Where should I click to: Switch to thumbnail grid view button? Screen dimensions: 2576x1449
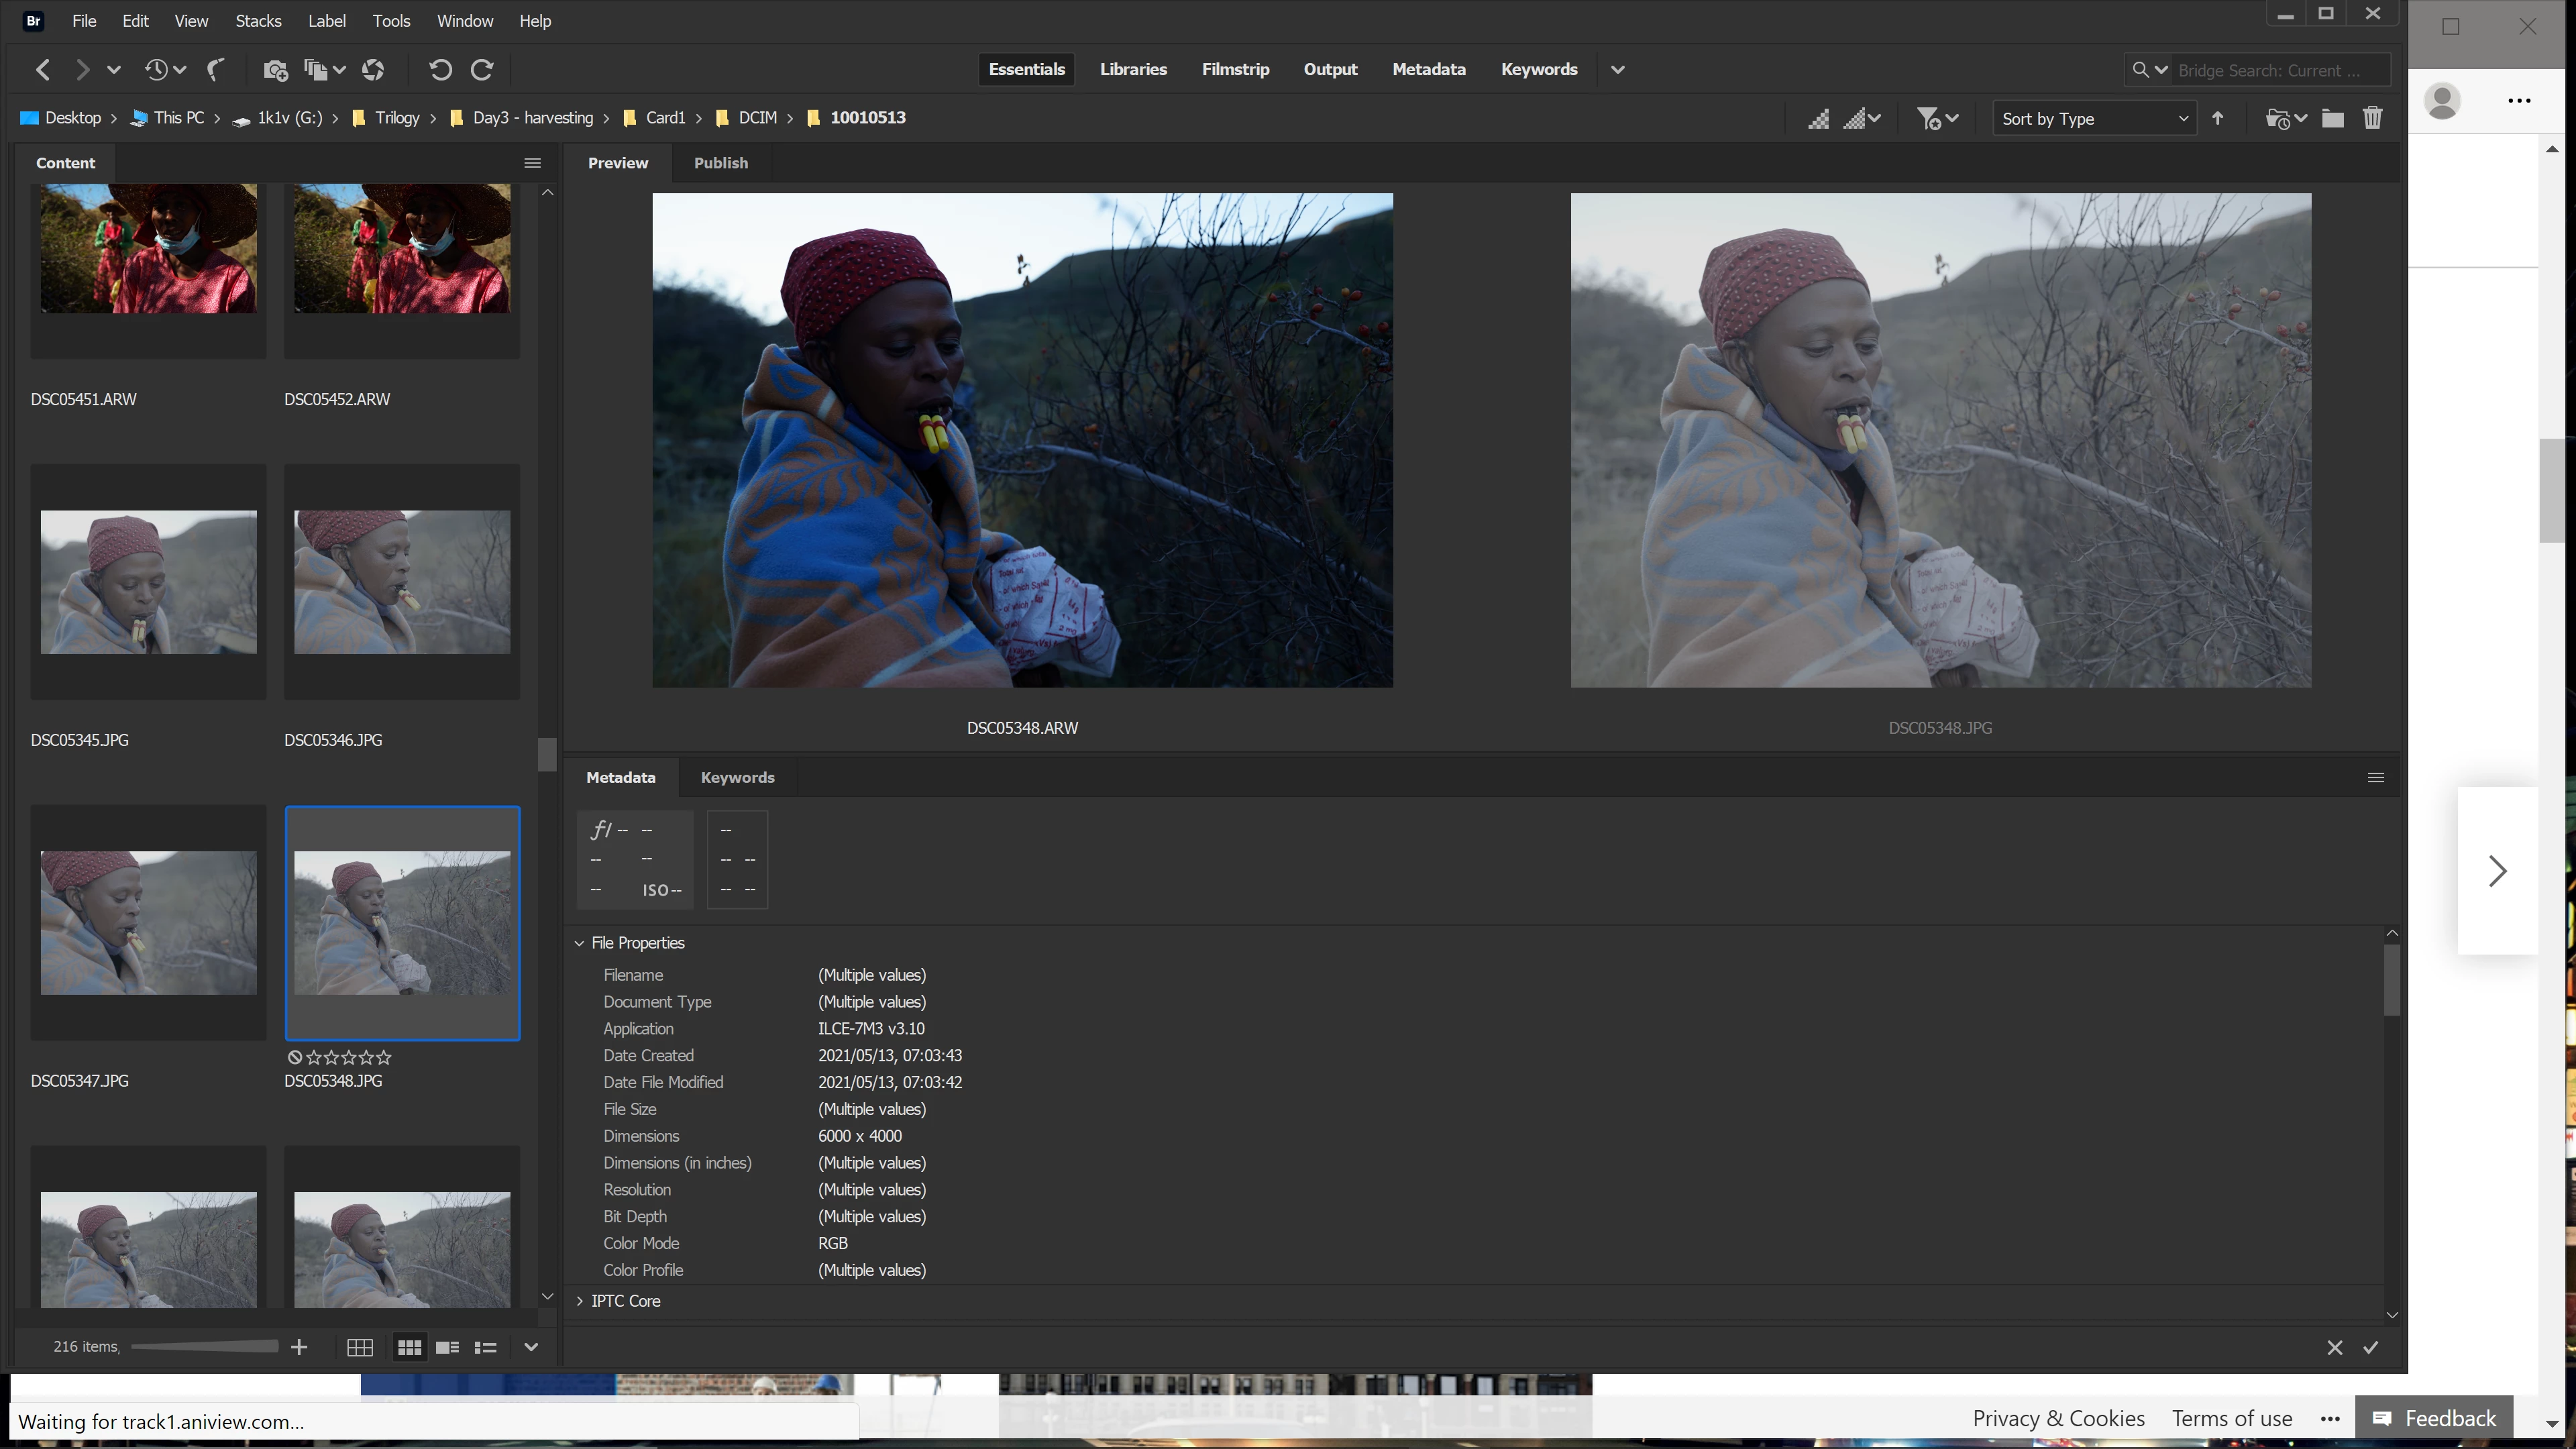(x=409, y=1348)
